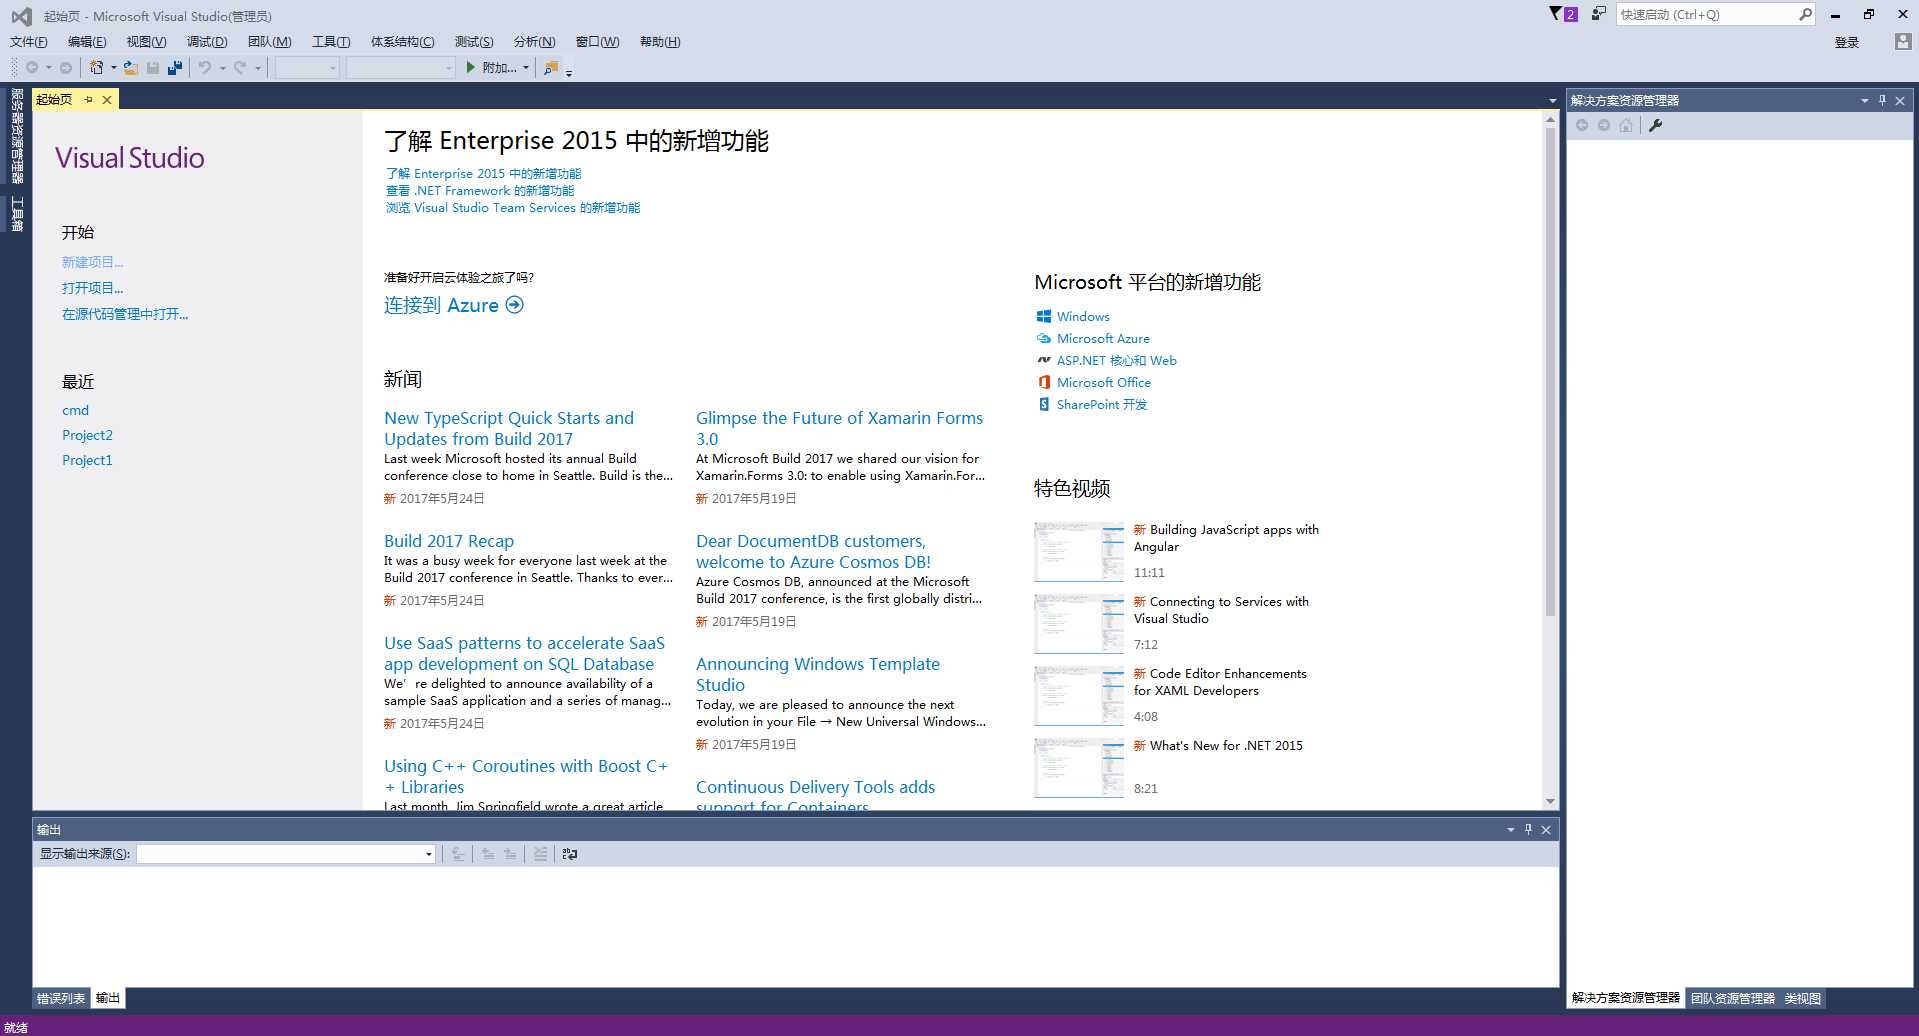Open the solution configurations combo box

pyautogui.click(x=307, y=67)
